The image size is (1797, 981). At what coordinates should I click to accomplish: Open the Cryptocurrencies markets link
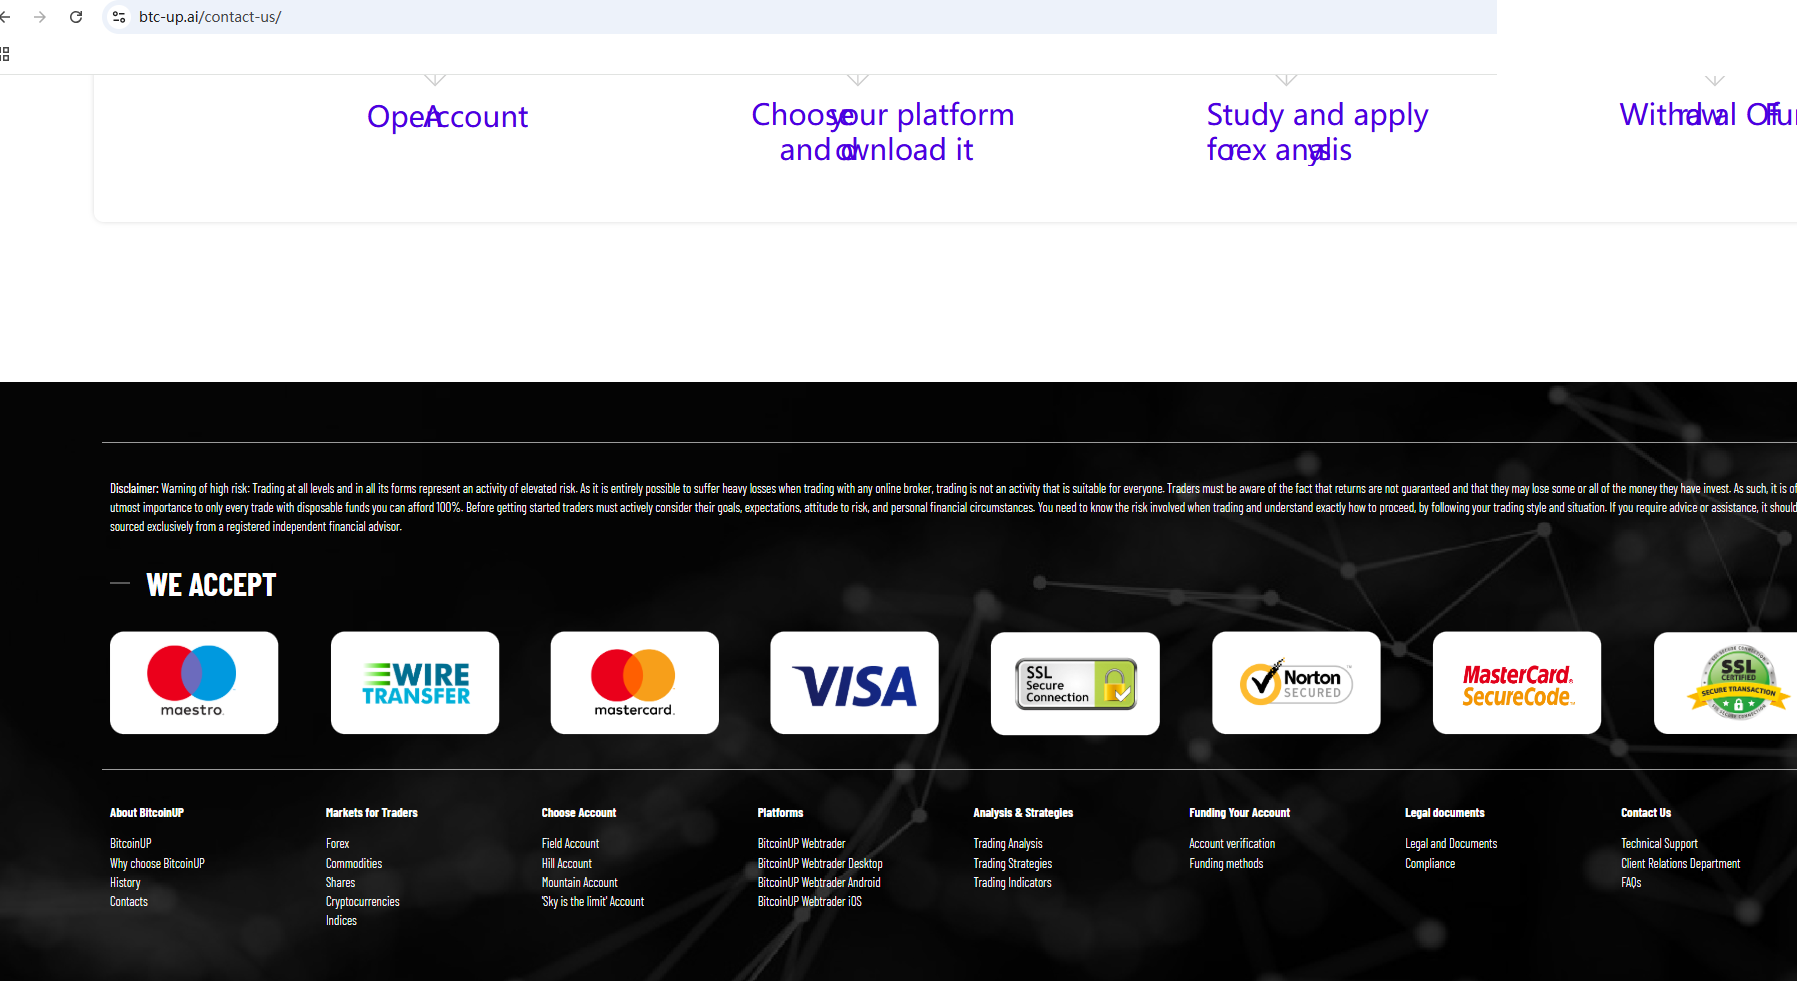362,902
